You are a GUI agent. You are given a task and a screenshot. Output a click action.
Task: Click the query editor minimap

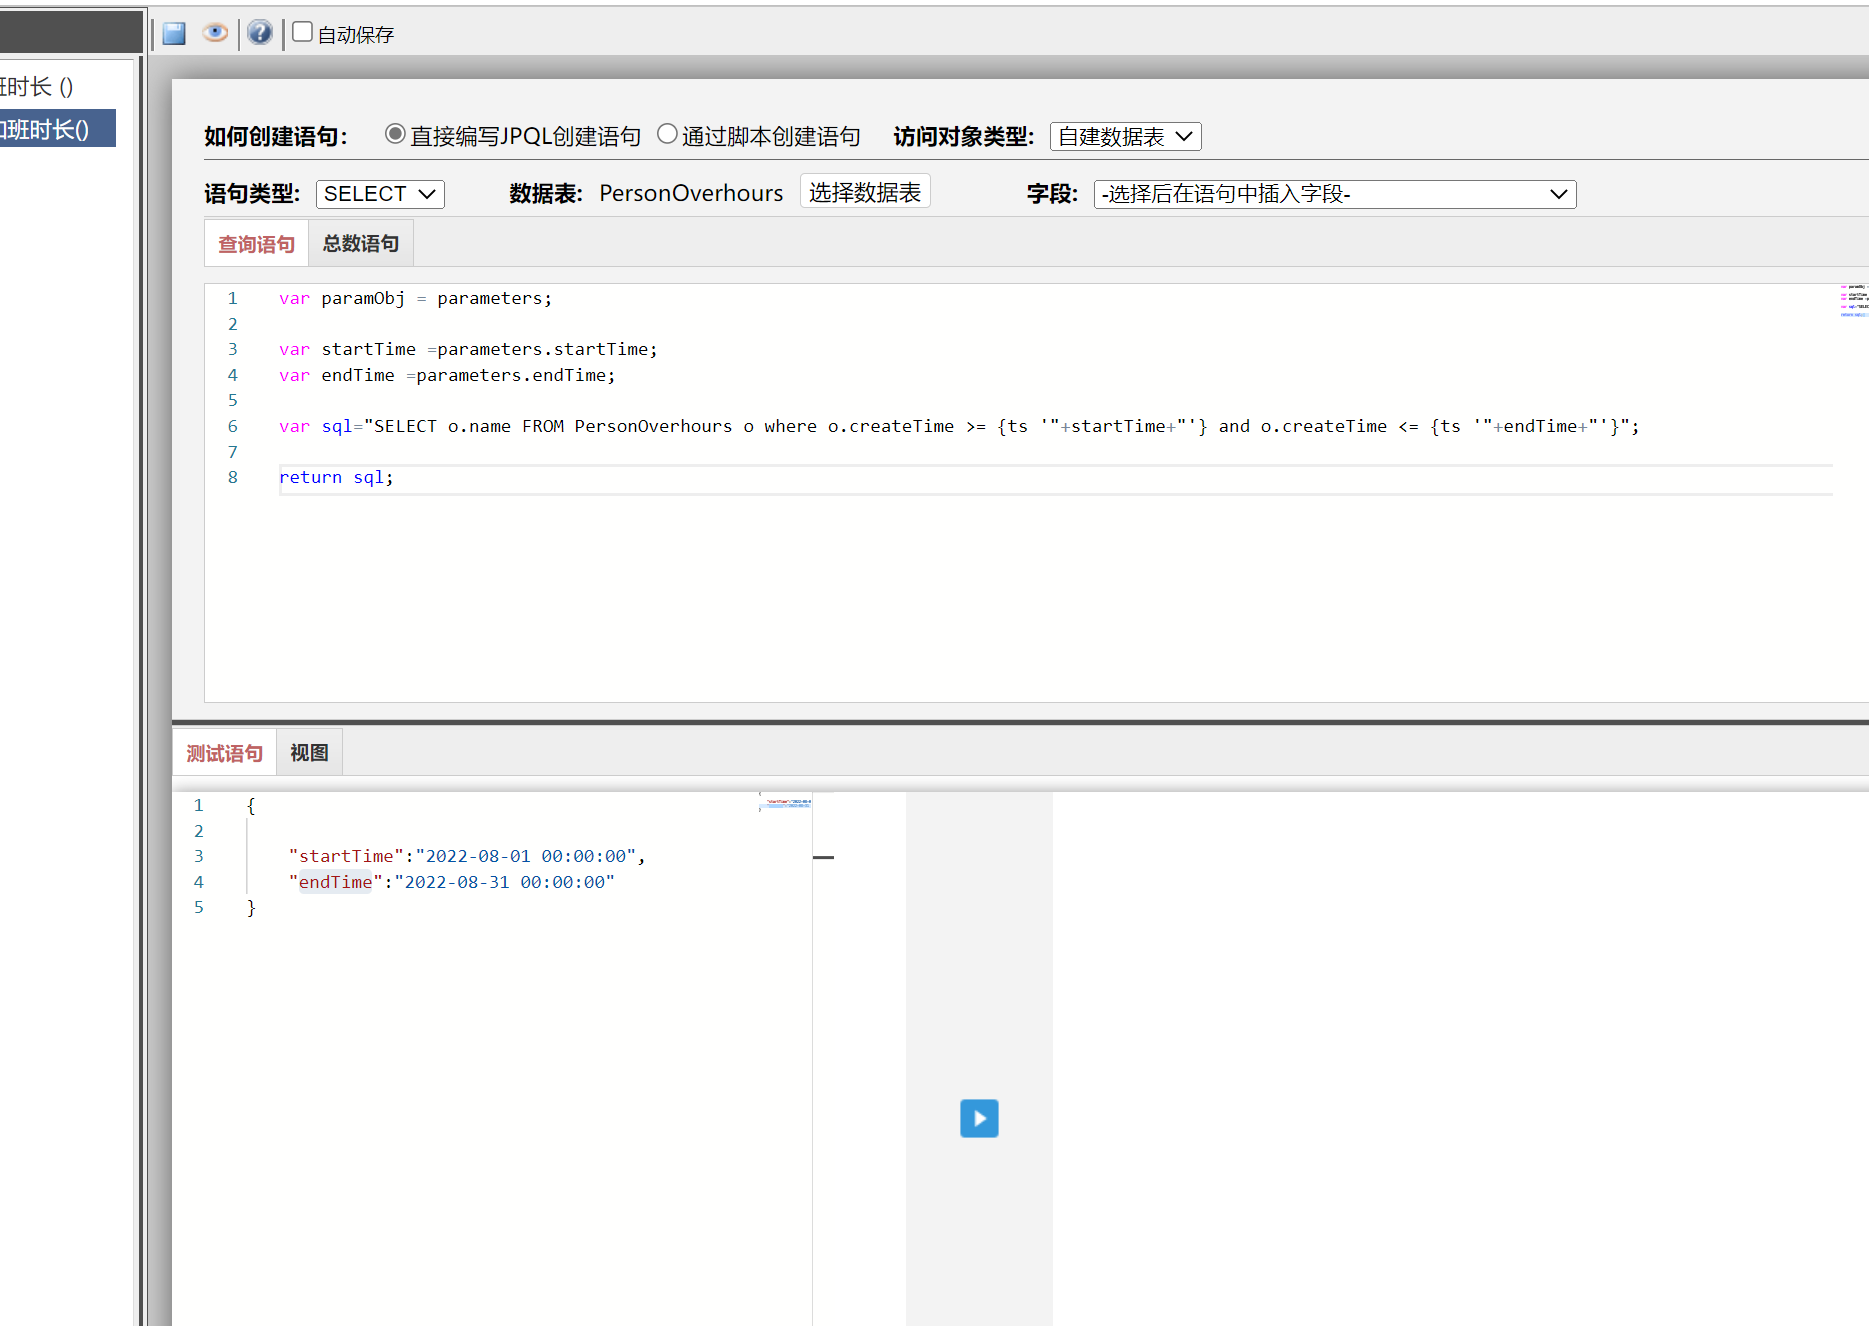[1853, 301]
